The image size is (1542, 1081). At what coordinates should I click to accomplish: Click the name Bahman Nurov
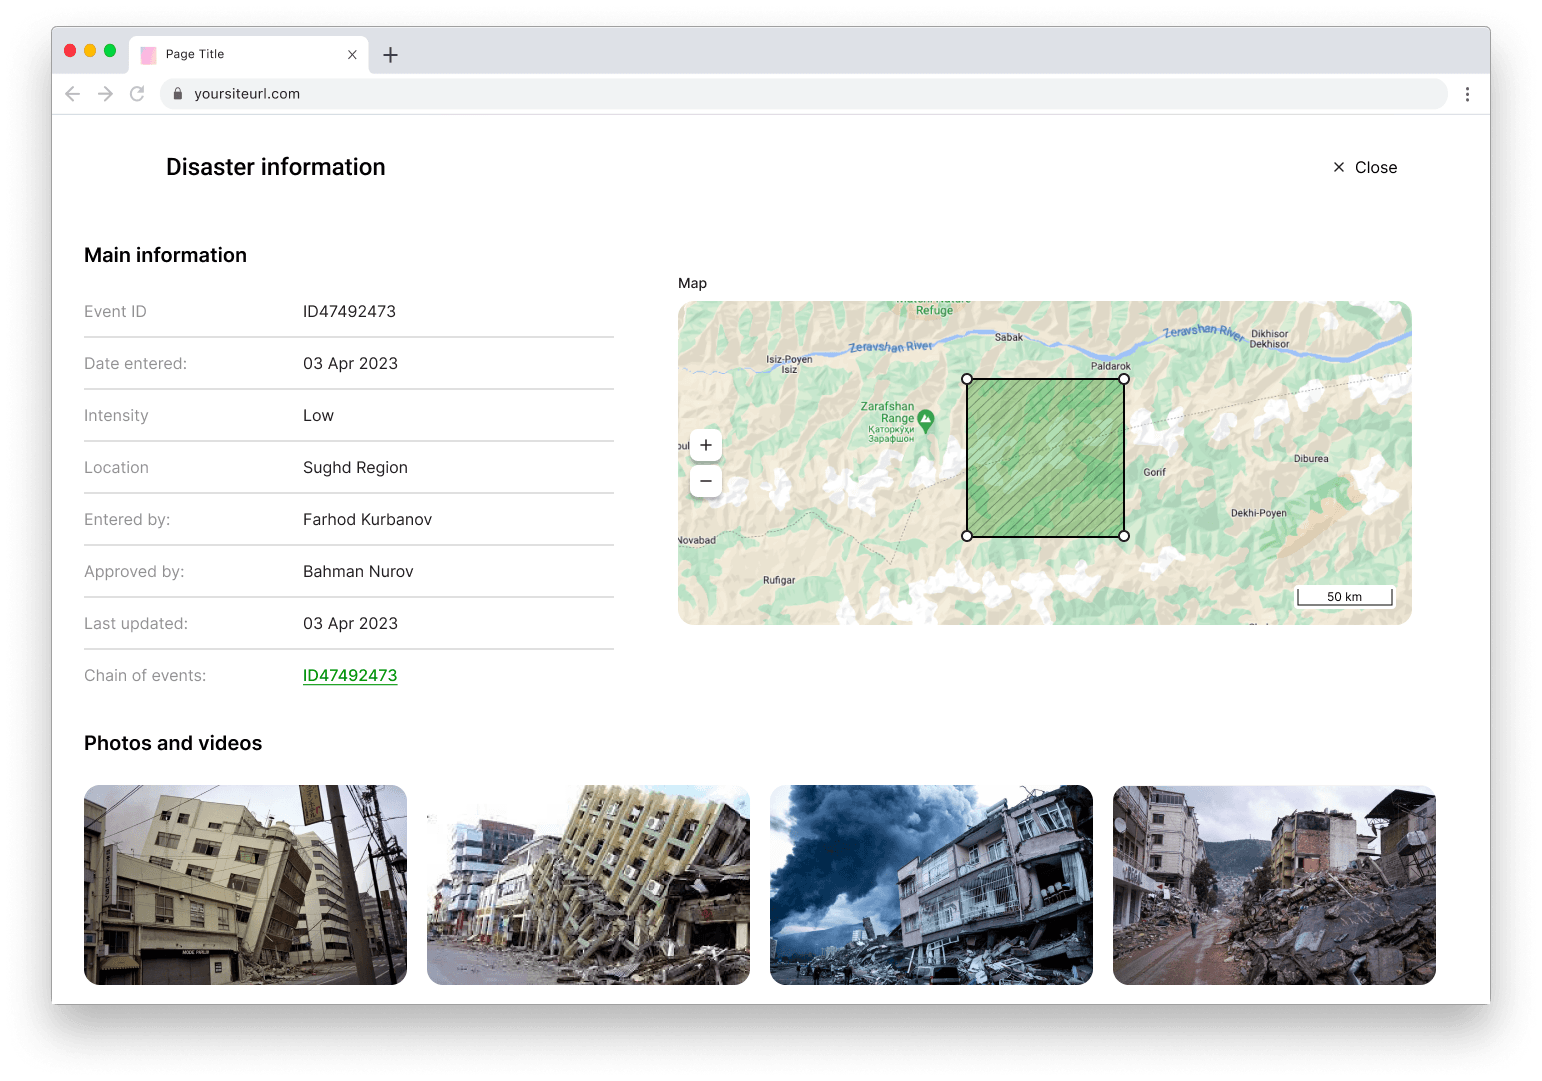[x=358, y=572]
